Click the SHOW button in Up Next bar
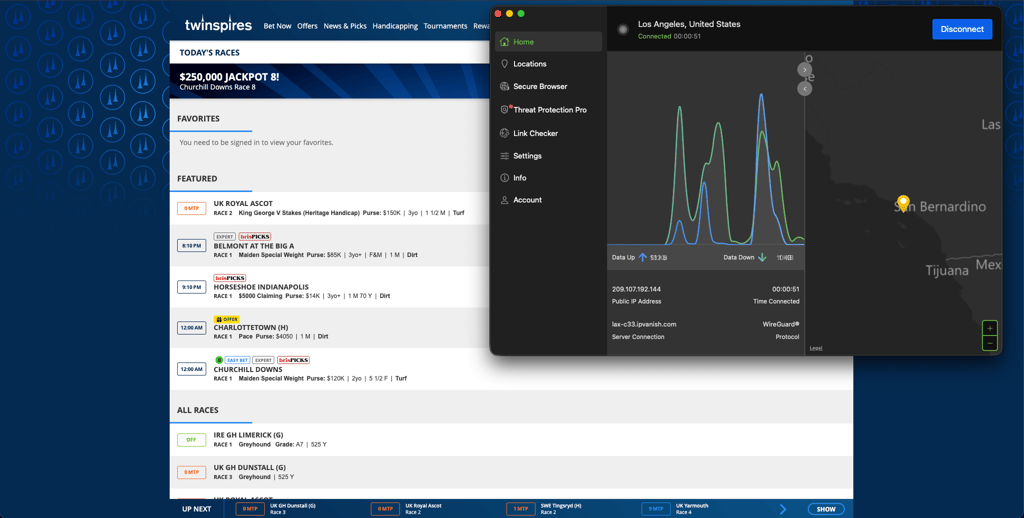This screenshot has width=1024, height=518. [x=826, y=509]
